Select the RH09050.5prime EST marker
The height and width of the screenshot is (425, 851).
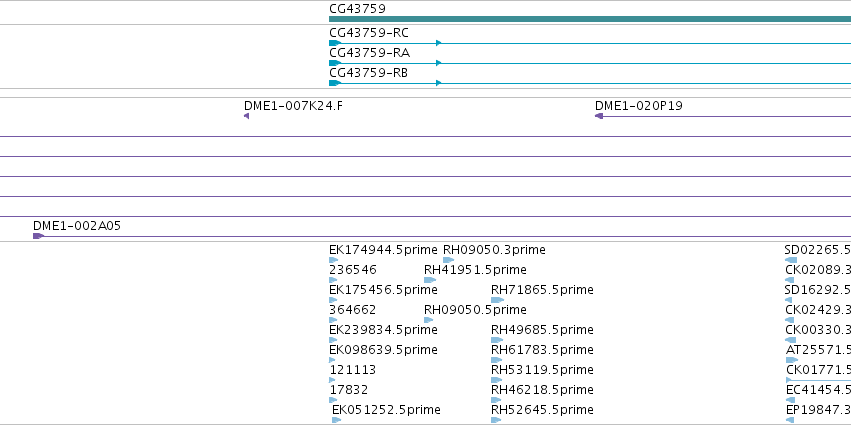pos(429,320)
